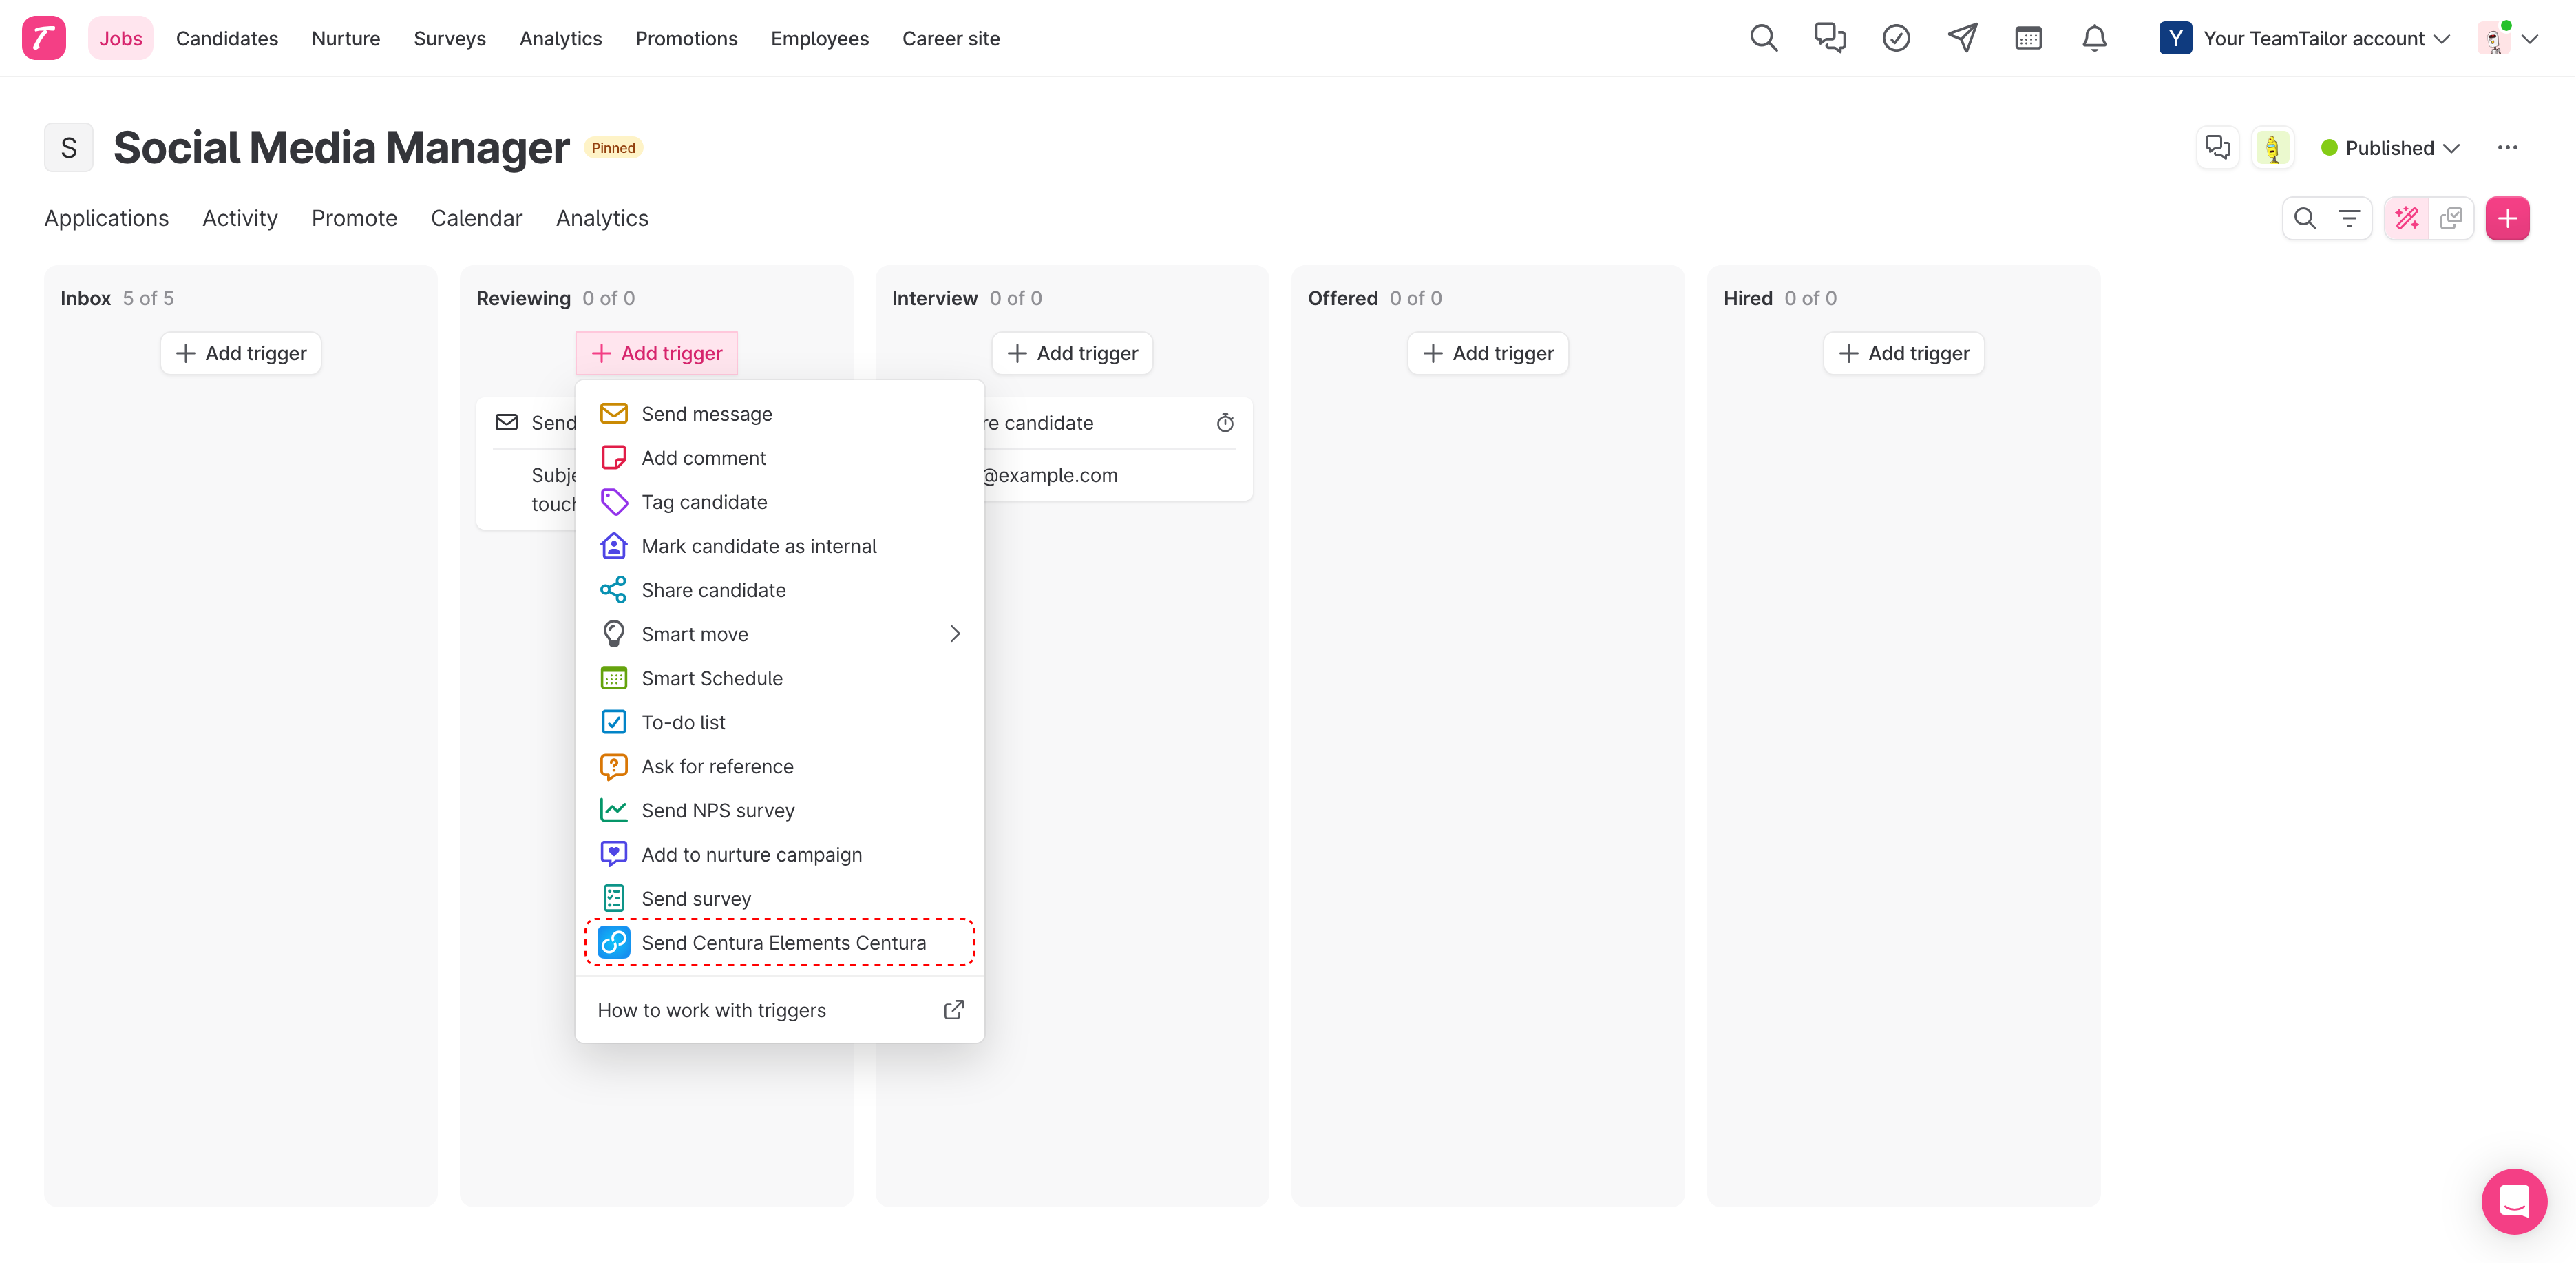Select To-do list trigger

pyautogui.click(x=779, y=722)
